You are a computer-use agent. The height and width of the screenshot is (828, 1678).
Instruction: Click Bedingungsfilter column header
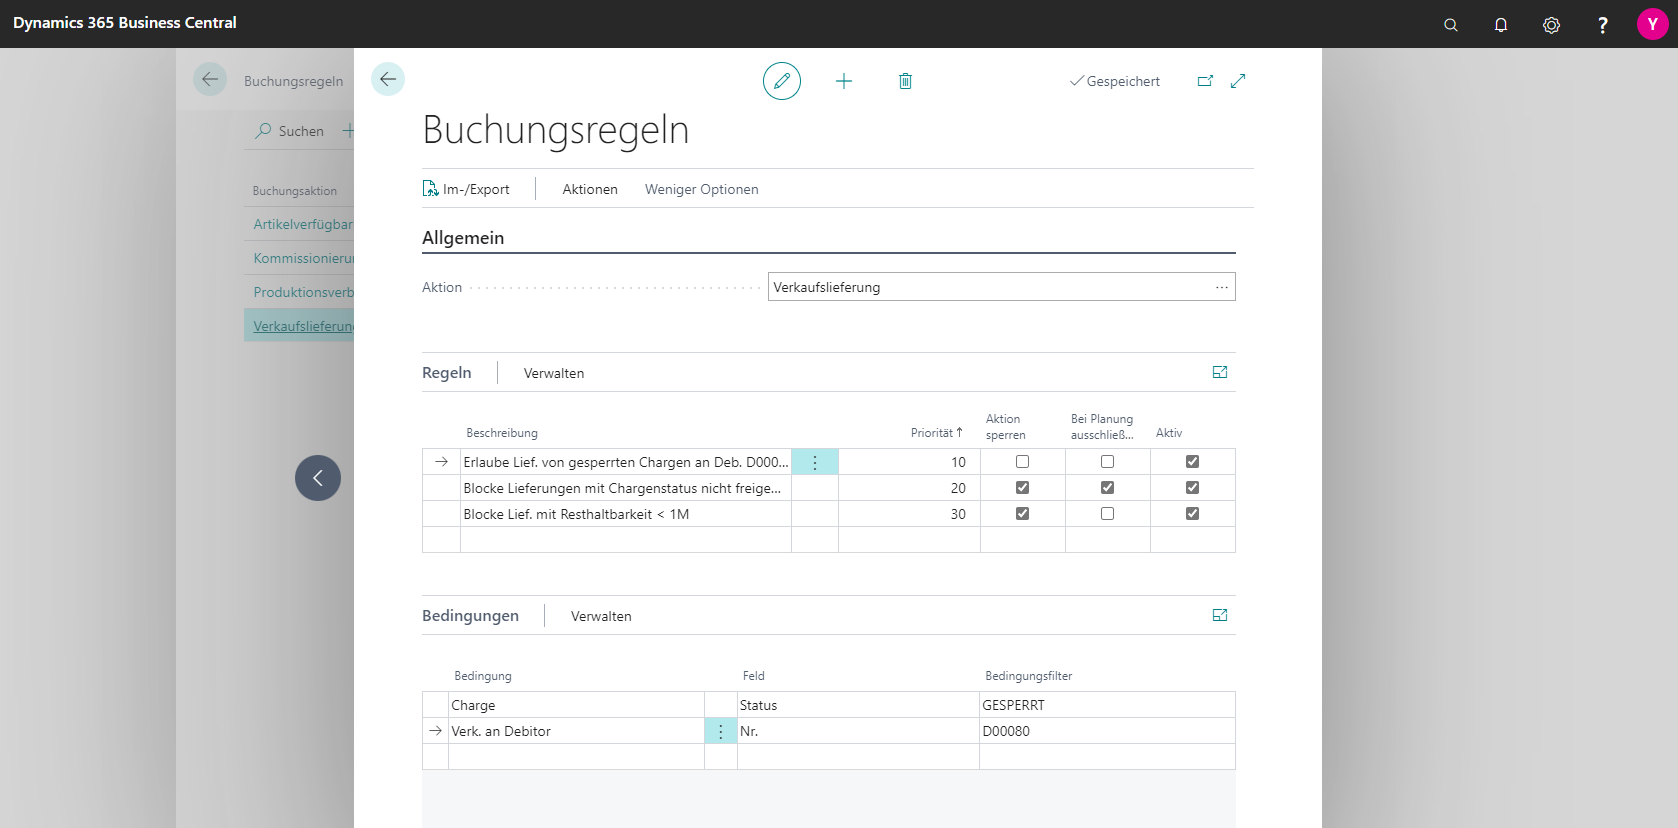coord(1028,676)
